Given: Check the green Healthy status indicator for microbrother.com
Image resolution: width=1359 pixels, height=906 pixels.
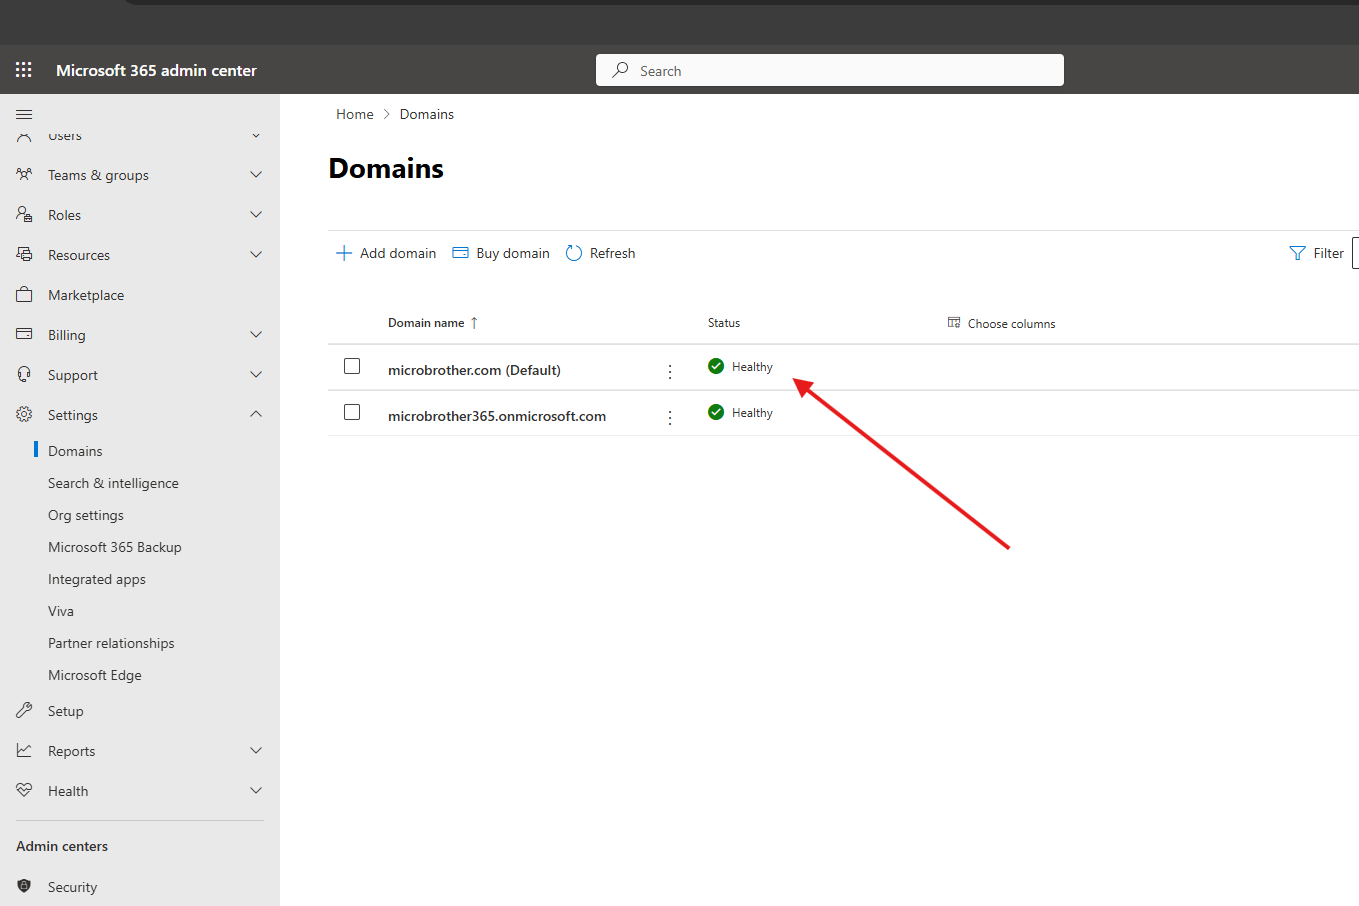Looking at the screenshot, I should (x=716, y=366).
